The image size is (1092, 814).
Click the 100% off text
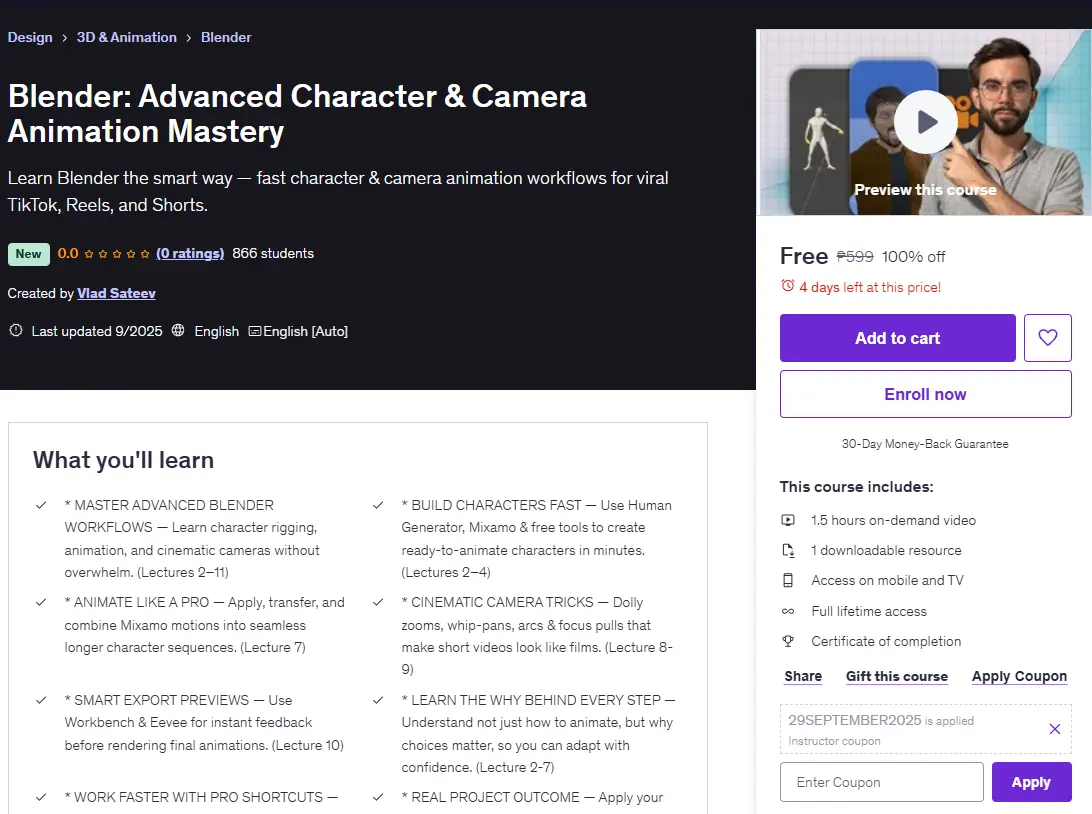pos(914,257)
